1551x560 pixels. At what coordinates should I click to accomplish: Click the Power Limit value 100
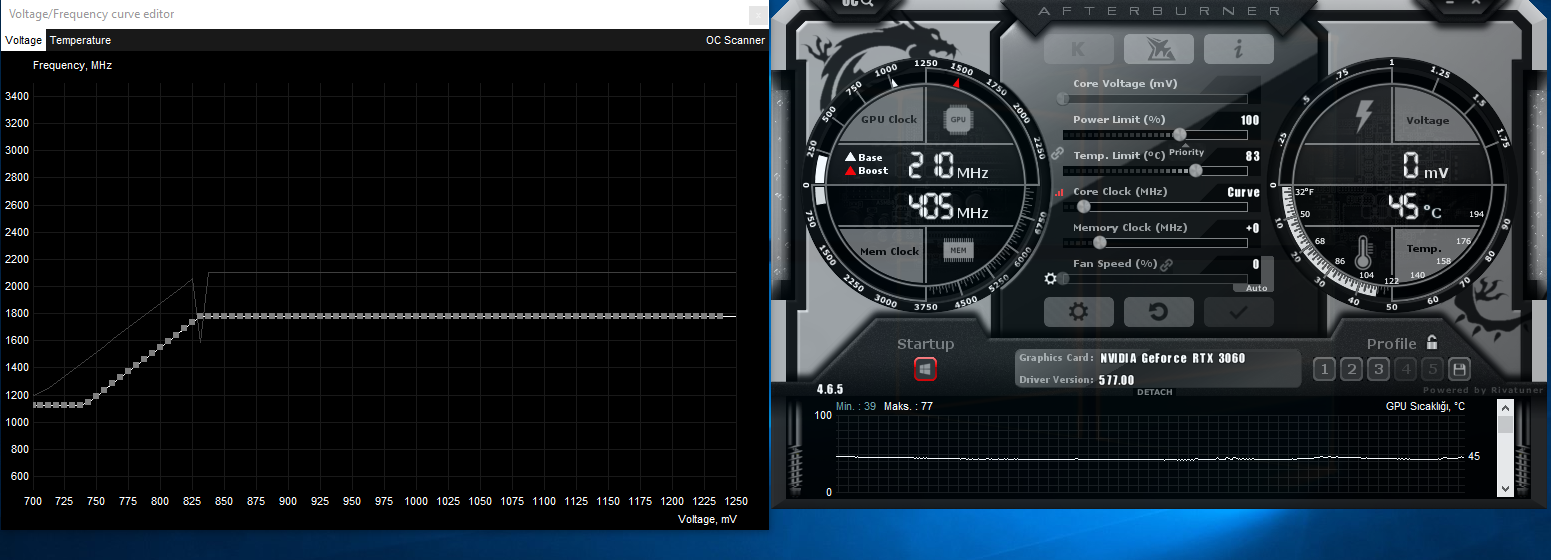pyautogui.click(x=1250, y=120)
